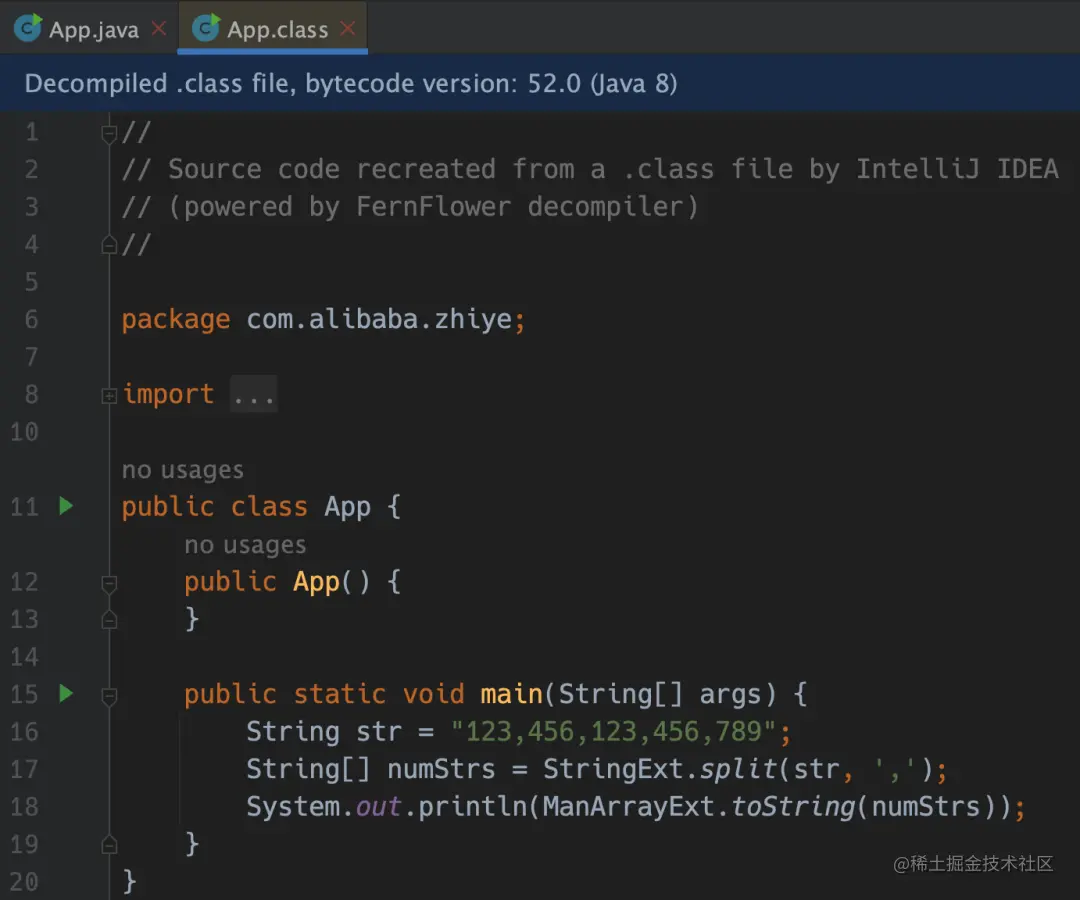Click 'static' keyword on line 15

(340, 693)
